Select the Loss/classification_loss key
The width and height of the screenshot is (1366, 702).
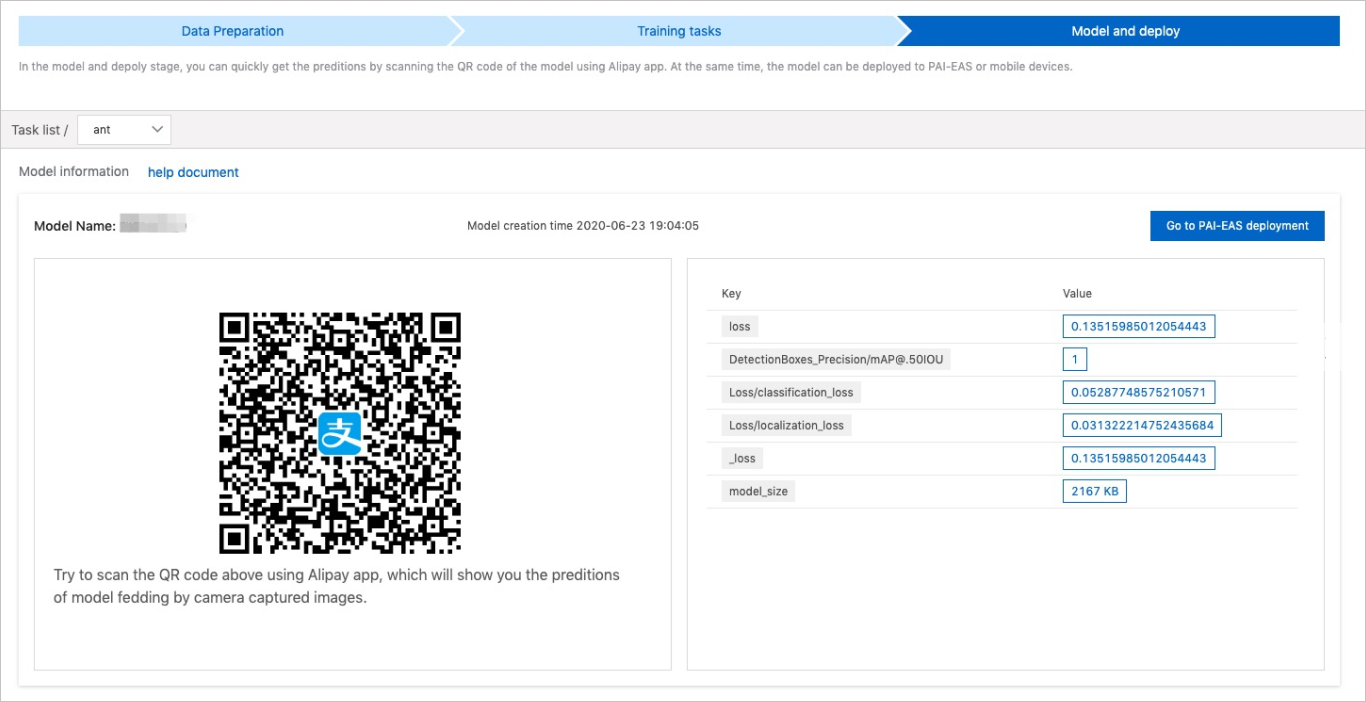(791, 393)
